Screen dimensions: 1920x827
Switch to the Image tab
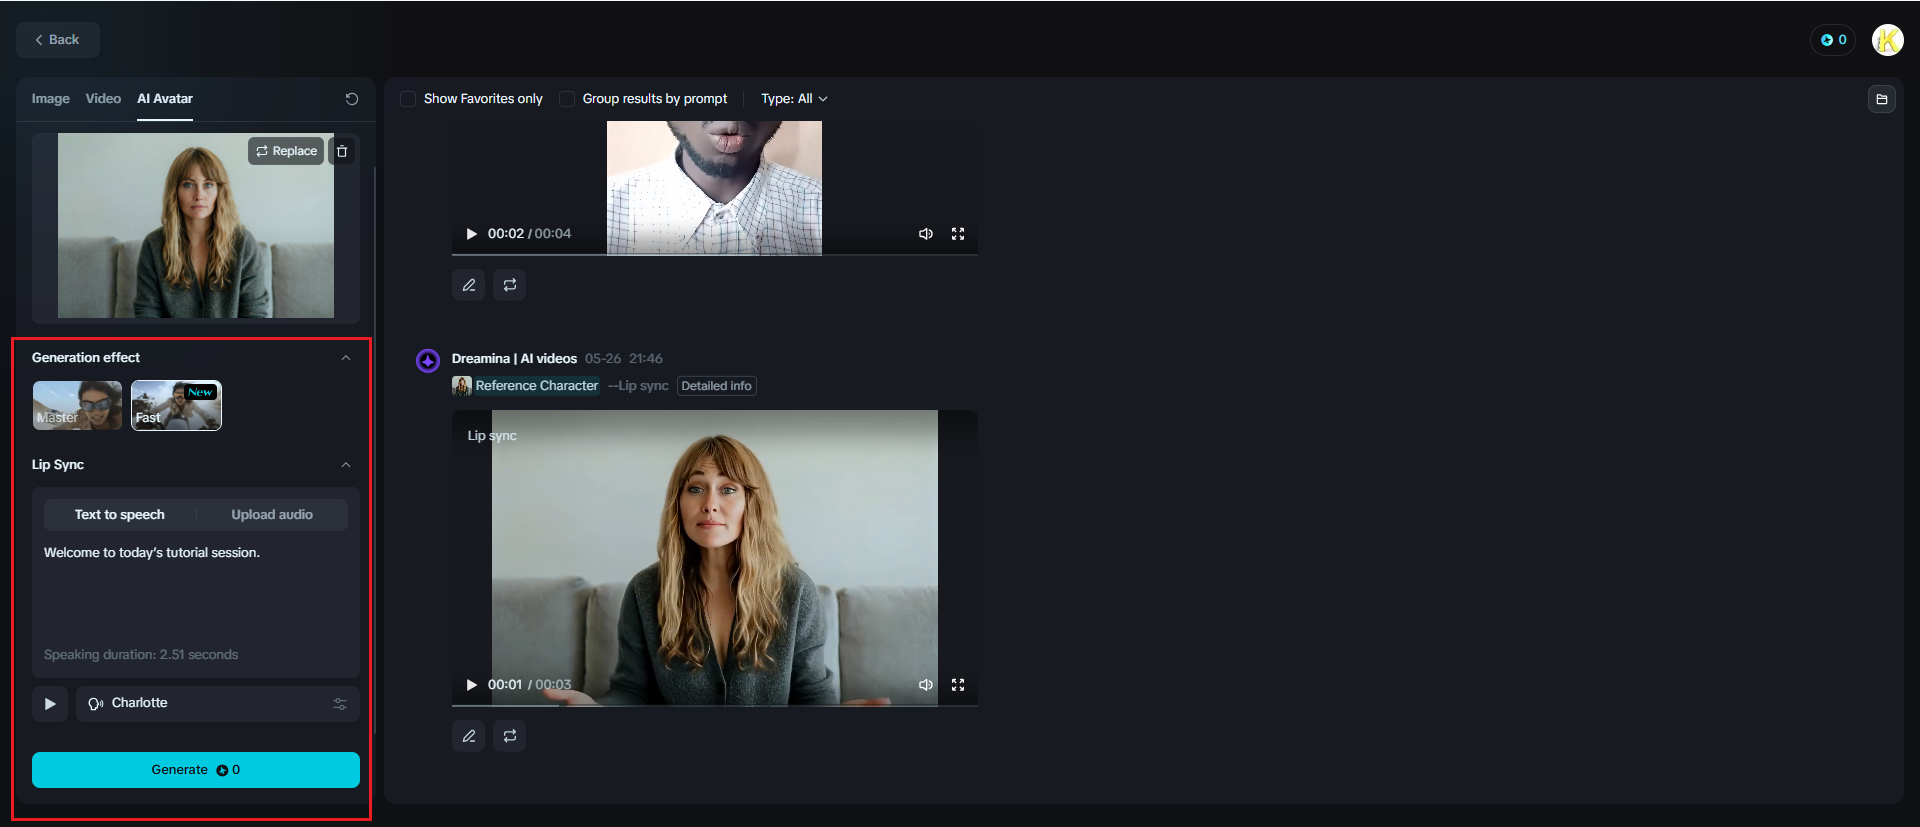coord(51,99)
